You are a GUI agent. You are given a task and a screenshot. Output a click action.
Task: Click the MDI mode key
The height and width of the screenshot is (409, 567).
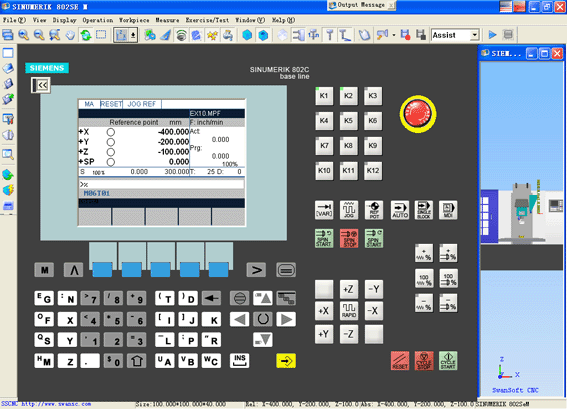[448, 210]
